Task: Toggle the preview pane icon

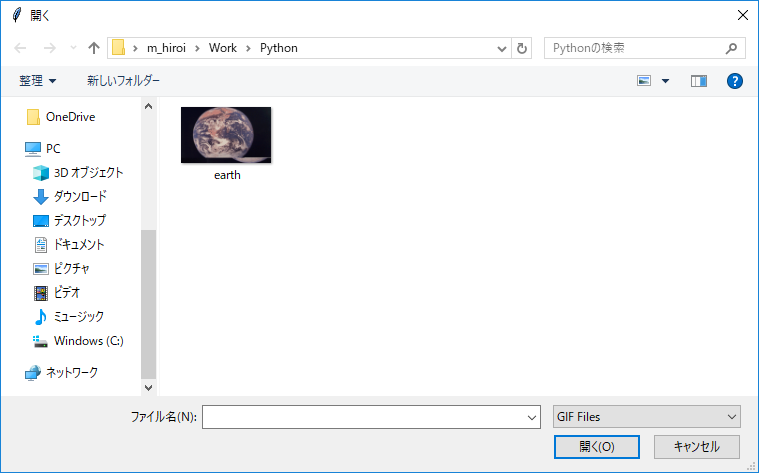Action: [699, 80]
